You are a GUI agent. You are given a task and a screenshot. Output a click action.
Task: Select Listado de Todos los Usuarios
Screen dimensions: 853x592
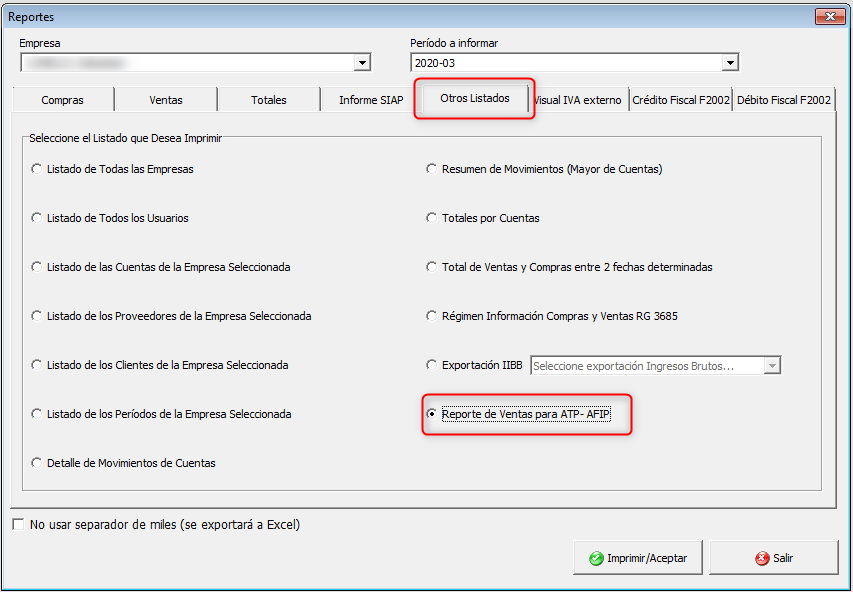[38, 218]
